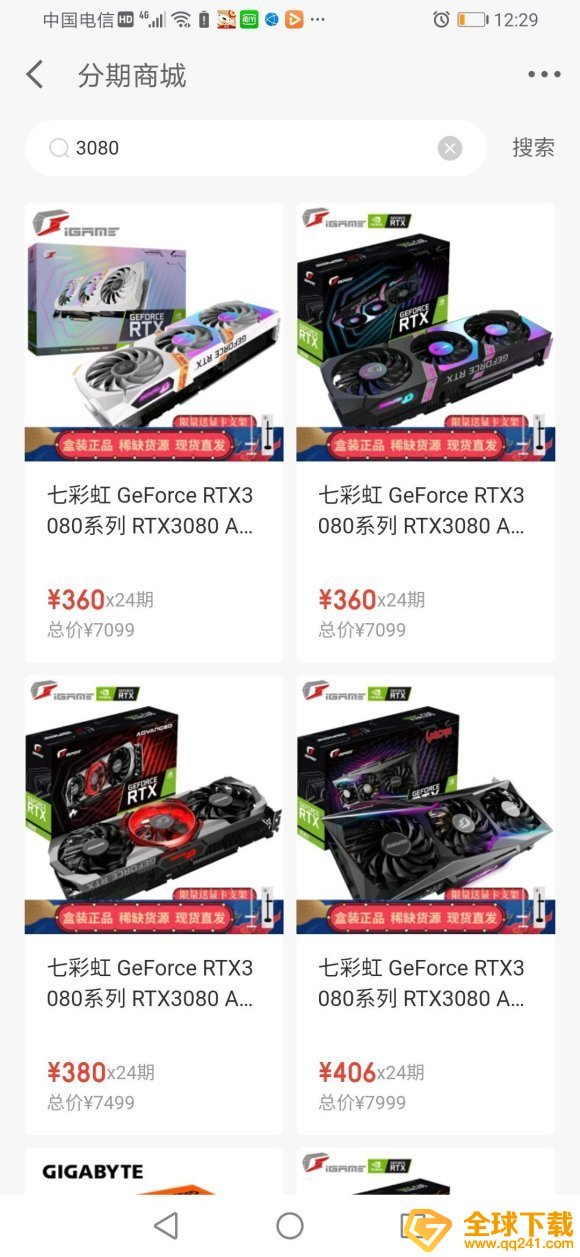Screen dimensions: 580x1257
Task: Clear the search text with the X icon
Action: pos(450,148)
